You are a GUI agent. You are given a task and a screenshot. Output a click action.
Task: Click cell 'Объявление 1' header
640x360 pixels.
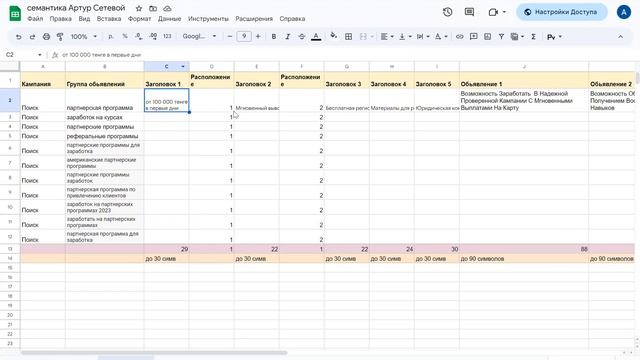click(524, 80)
